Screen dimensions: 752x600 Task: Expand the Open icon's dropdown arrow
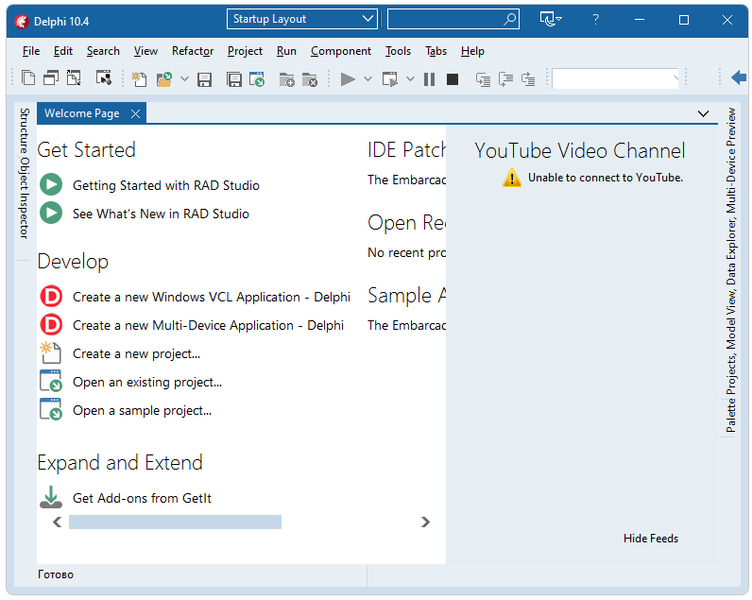tap(185, 79)
